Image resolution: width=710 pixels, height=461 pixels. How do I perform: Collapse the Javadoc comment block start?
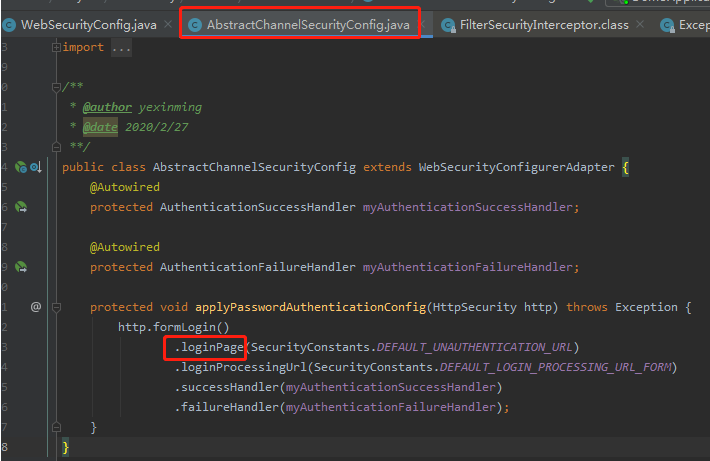pyautogui.click(x=56, y=87)
